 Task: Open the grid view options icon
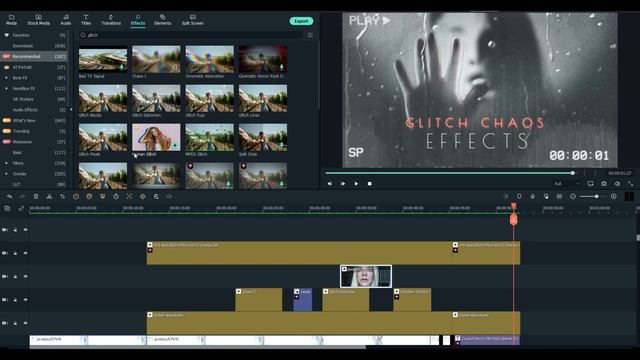(x=310, y=35)
